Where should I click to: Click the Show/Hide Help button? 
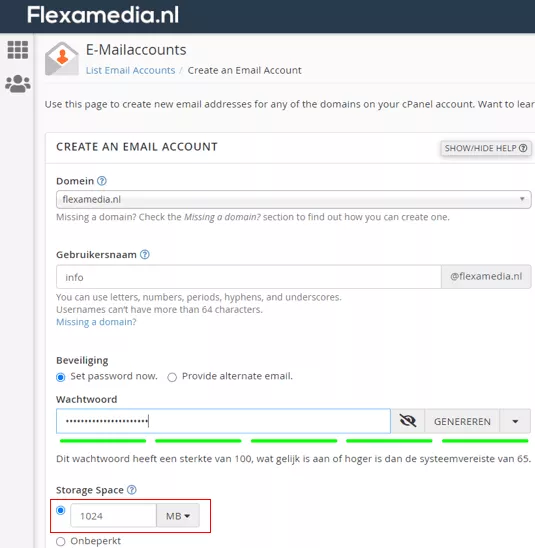486,148
